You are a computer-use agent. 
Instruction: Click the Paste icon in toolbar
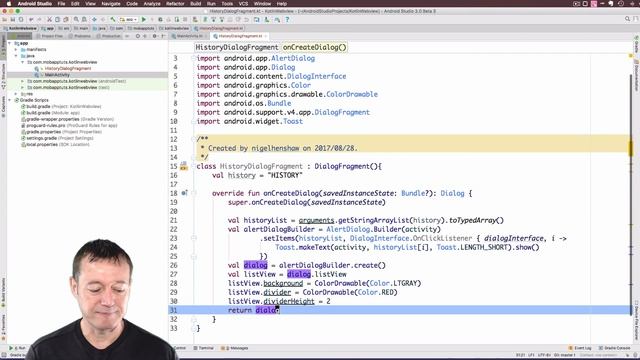[65, 20]
